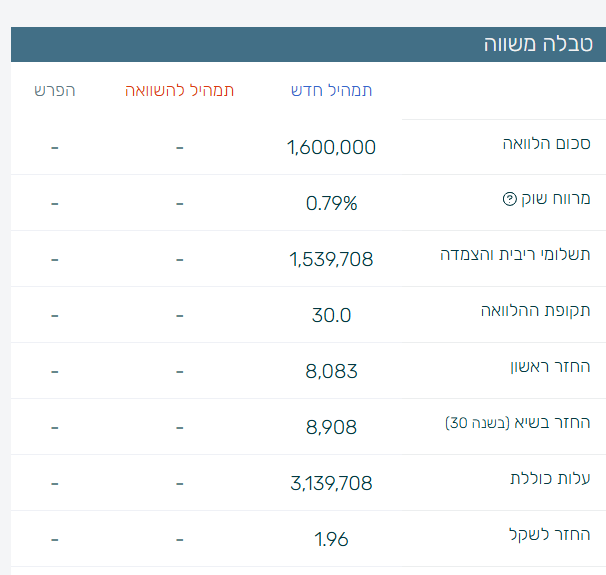Click the 1,600,000 loan amount value
606x575 pixels.
[x=331, y=147]
